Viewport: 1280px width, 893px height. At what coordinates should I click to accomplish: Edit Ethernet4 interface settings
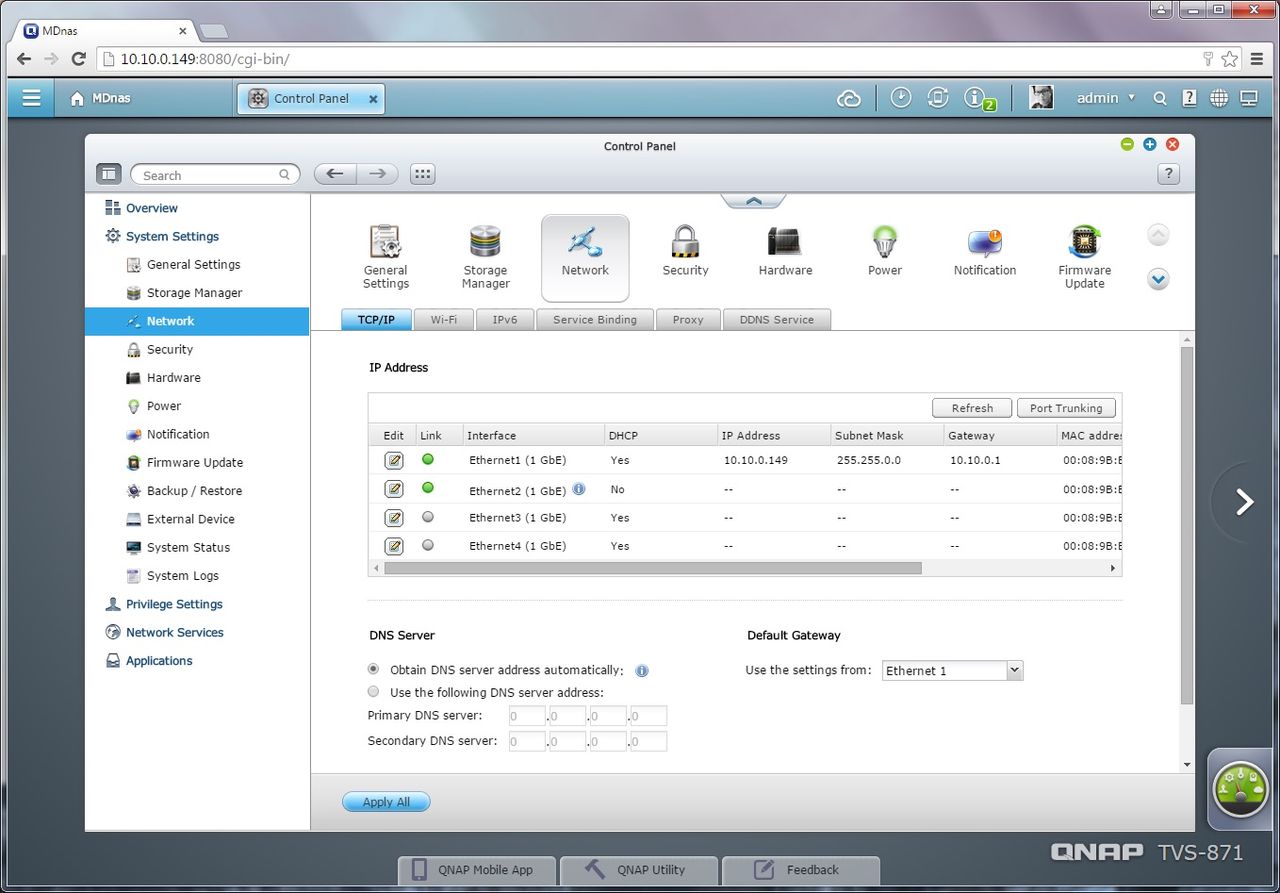pos(394,546)
